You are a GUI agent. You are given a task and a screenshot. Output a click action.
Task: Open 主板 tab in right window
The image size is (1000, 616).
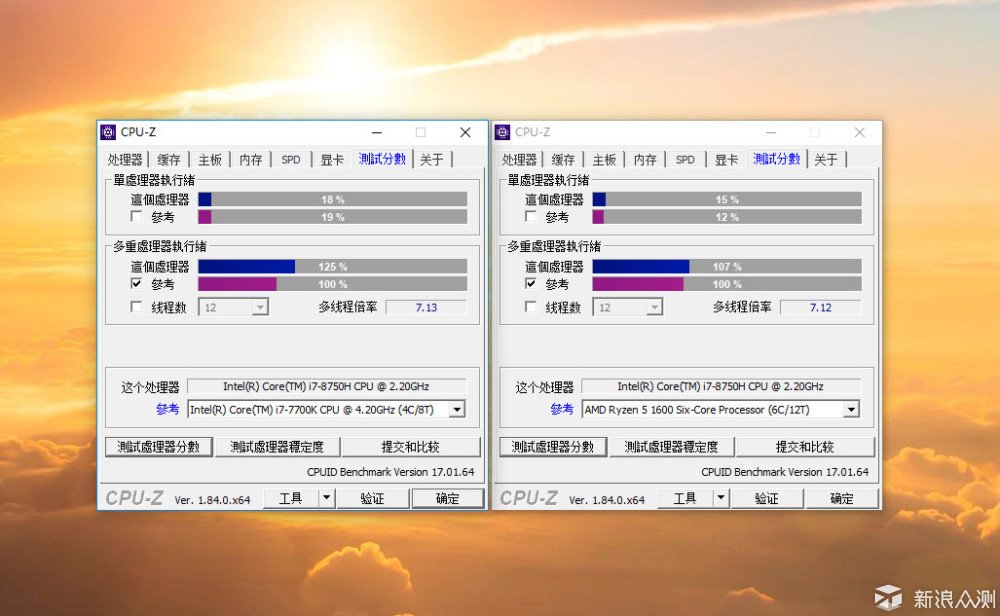pos(604,159)
